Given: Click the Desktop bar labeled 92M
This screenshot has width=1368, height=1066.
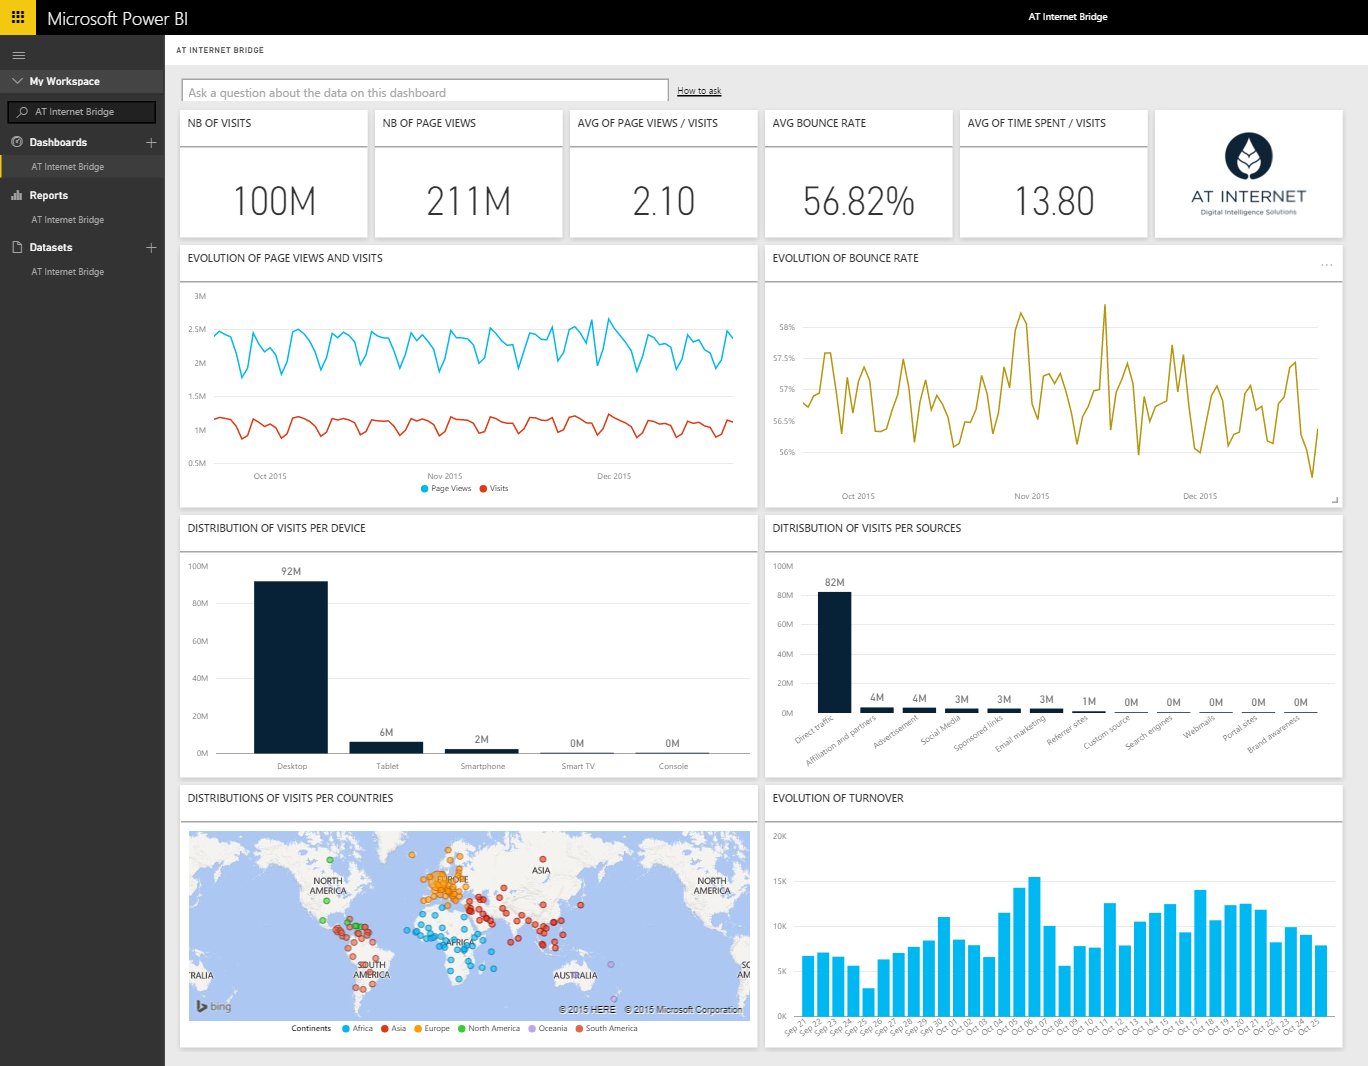Looking at the screenshot, I should 291,667.
